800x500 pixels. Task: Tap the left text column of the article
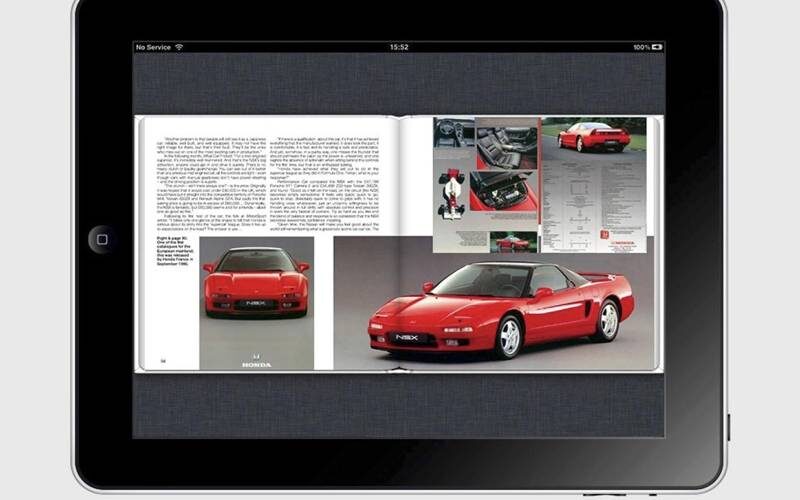[x=211, y=184]
